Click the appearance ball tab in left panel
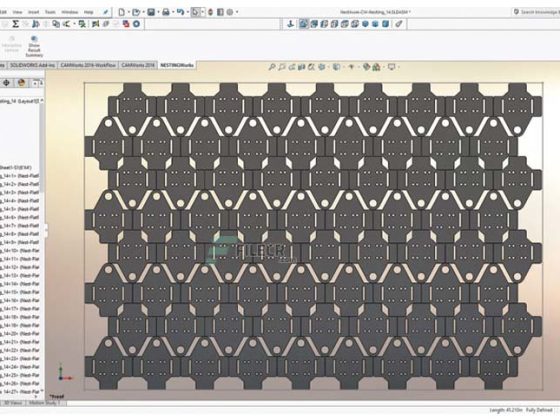The width and height of the screenshot is (560, 420). (x=21, y=83)
